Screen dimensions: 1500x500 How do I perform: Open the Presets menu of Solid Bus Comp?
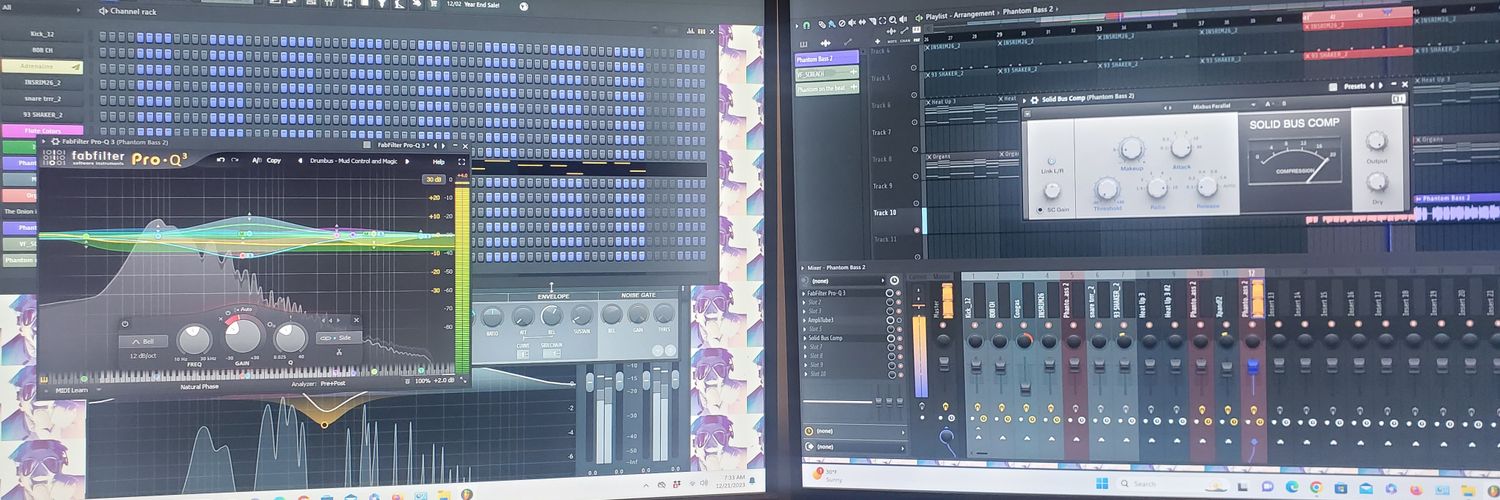click(x=1355, y=86)
